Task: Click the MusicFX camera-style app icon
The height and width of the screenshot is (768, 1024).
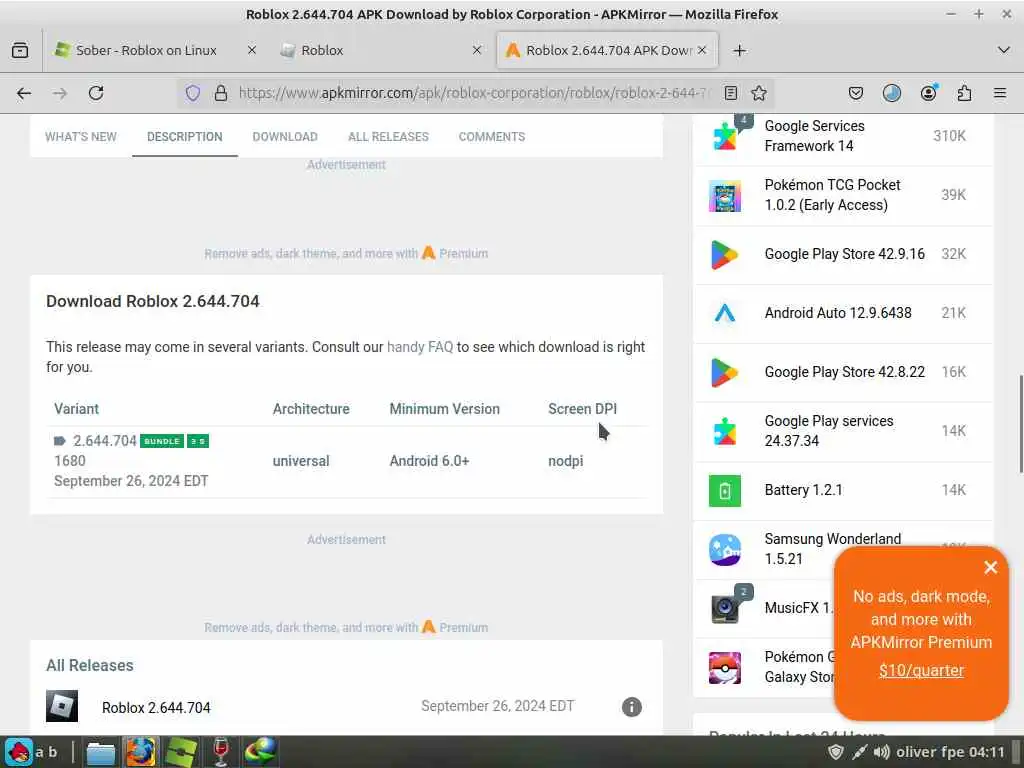Action: pyautogui.click(x=725, y=608)
